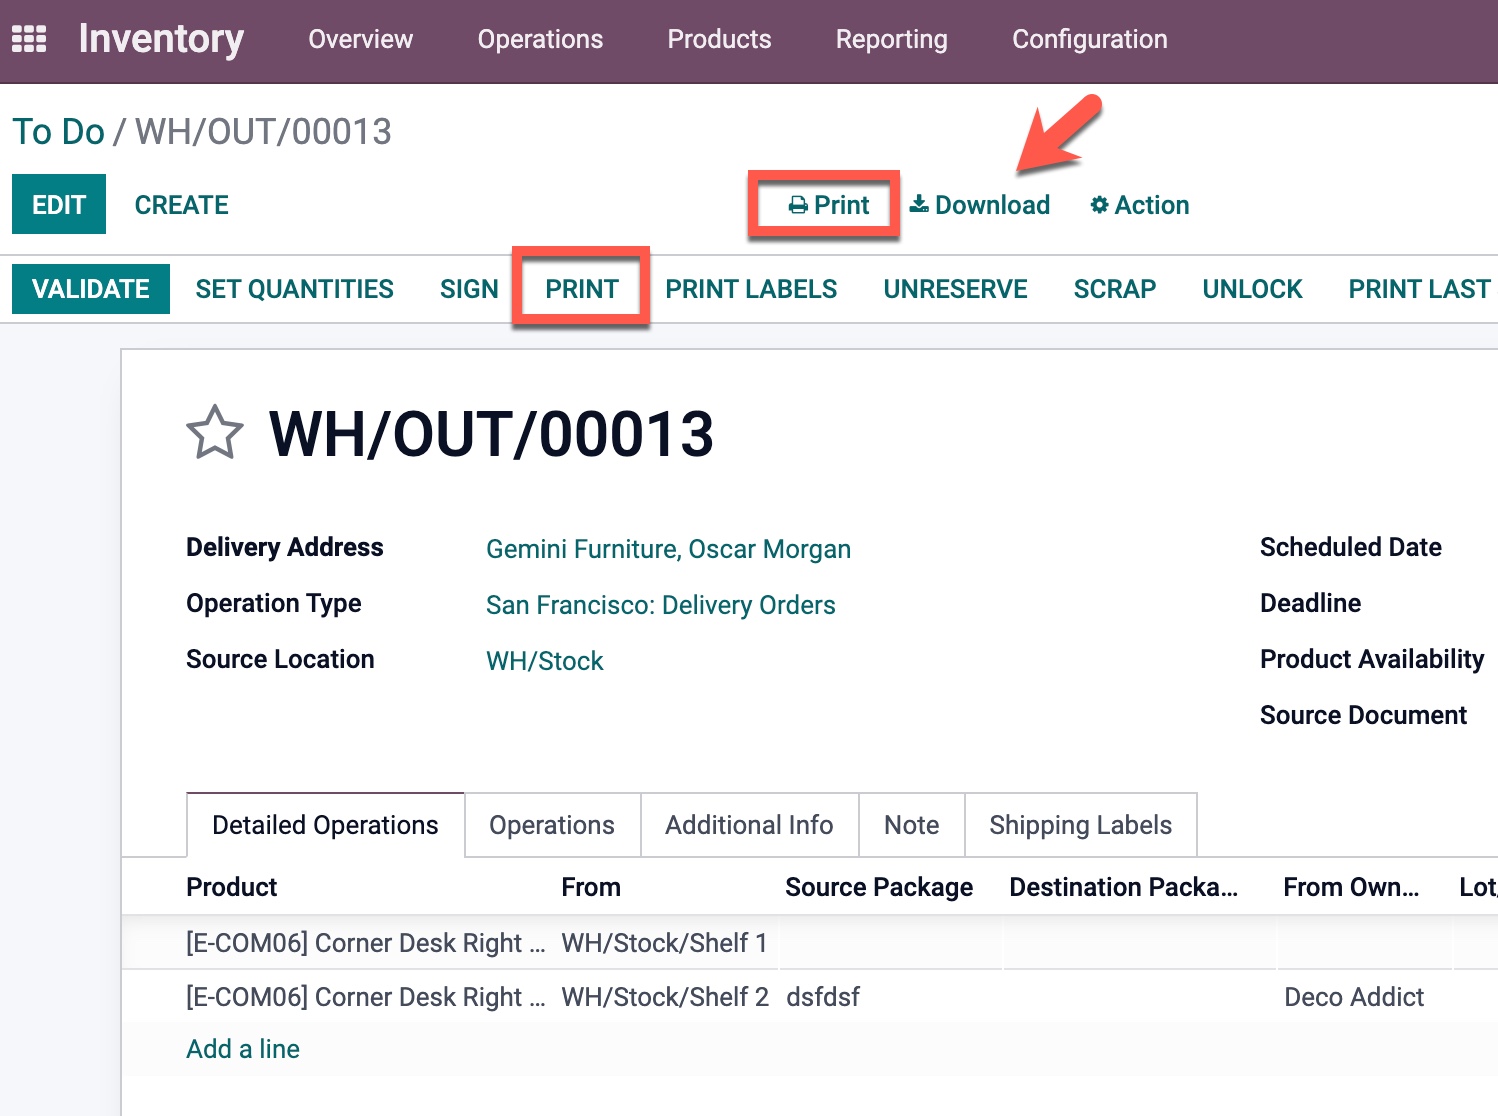
Task: Click the VALIDATE button
Action: coord(91,289)
